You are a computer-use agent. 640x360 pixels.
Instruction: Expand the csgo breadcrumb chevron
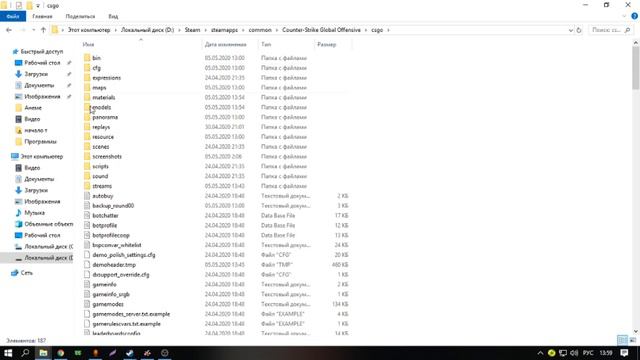tap(388, 30)
